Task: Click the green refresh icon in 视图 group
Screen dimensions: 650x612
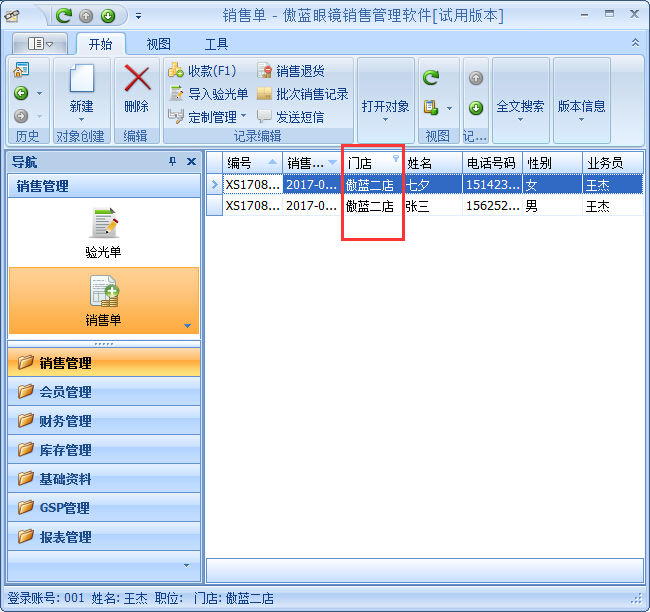Action: click(x=431, y=77)
